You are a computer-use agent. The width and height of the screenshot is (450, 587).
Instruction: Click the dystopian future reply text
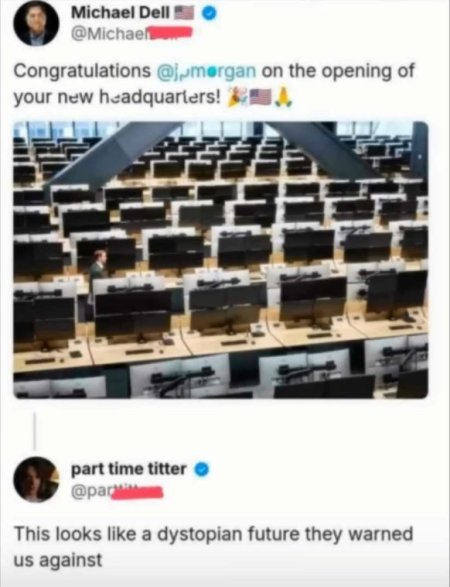(213, 547)
